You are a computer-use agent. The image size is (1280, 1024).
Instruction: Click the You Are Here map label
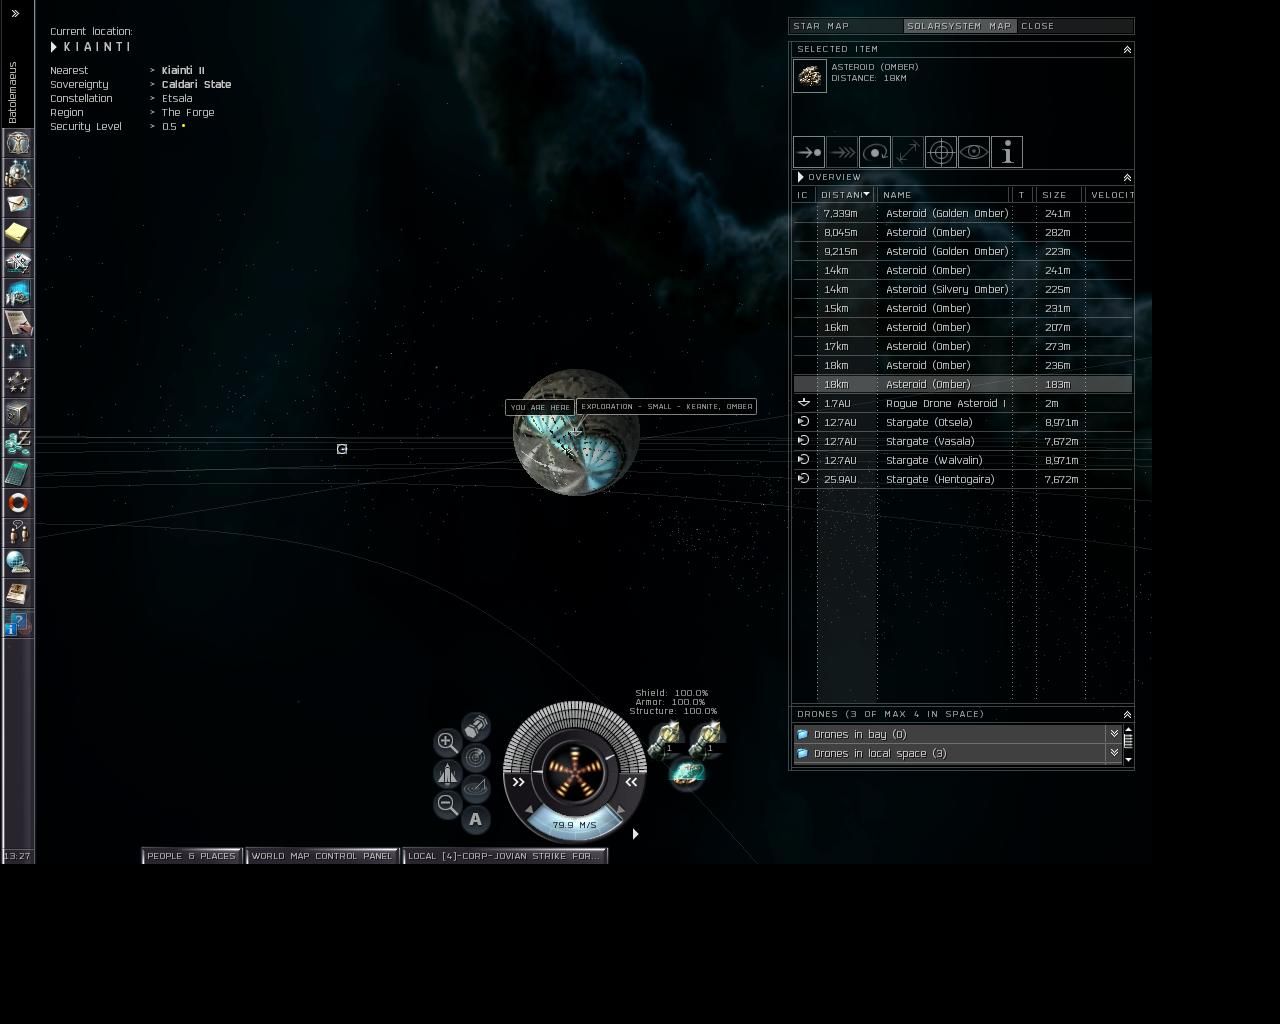[540, 408]
